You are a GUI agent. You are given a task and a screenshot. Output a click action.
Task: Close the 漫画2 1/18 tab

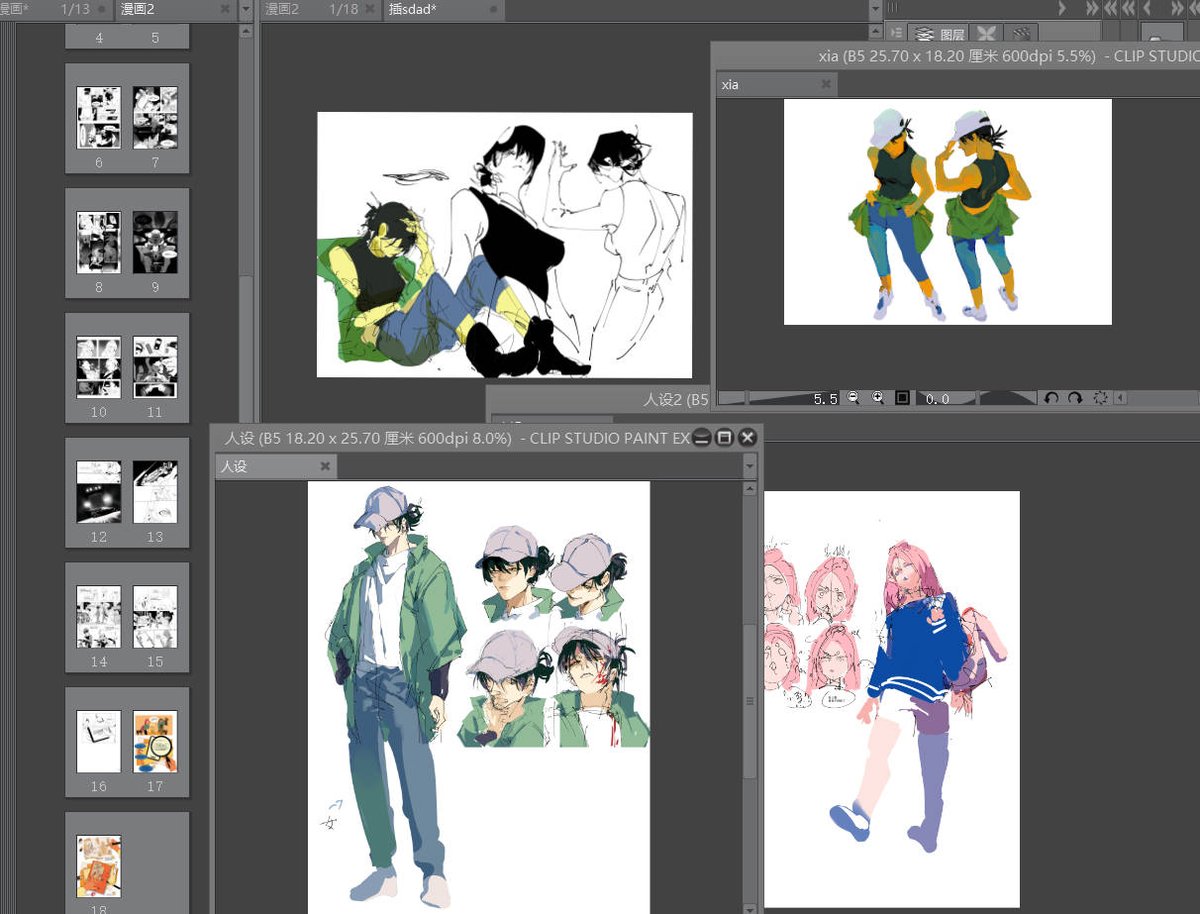(x=371, y=9)
